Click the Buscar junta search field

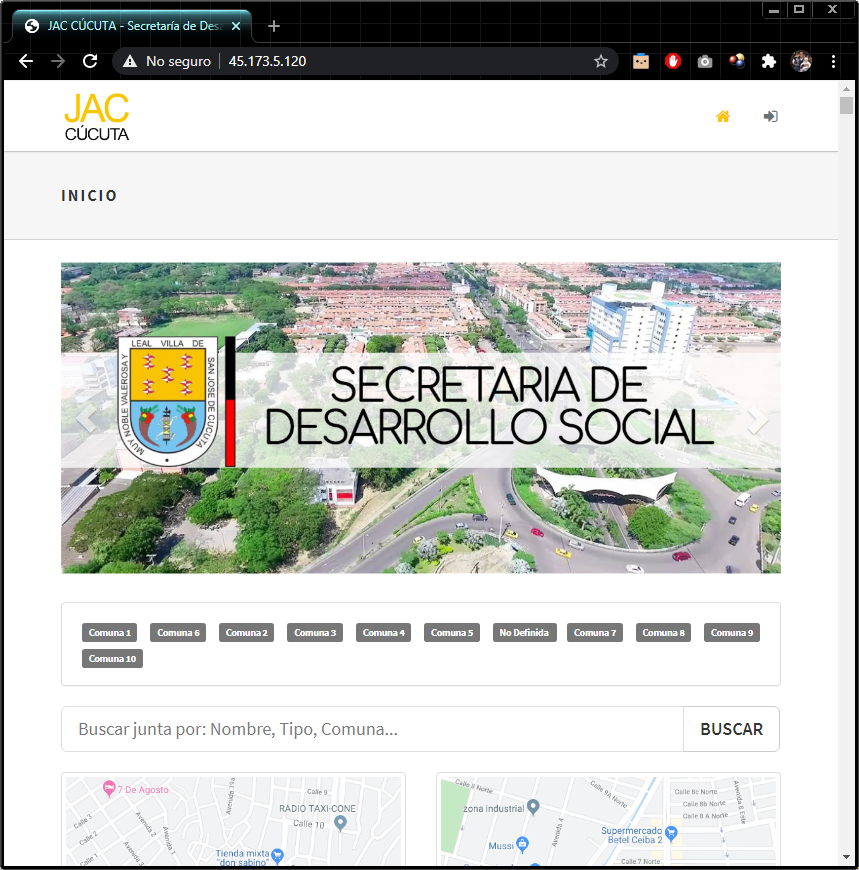coord(372,729)
